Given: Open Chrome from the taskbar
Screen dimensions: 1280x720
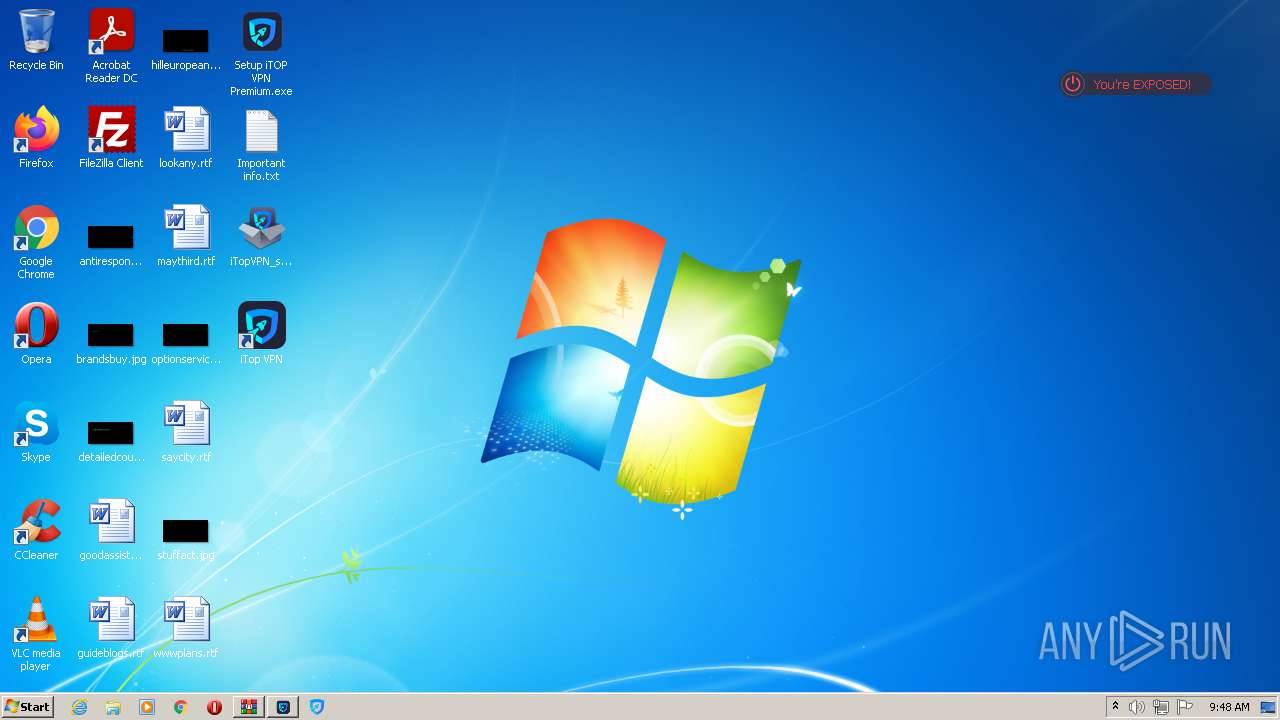Looking at the screenshot, I should click(181, 707).
